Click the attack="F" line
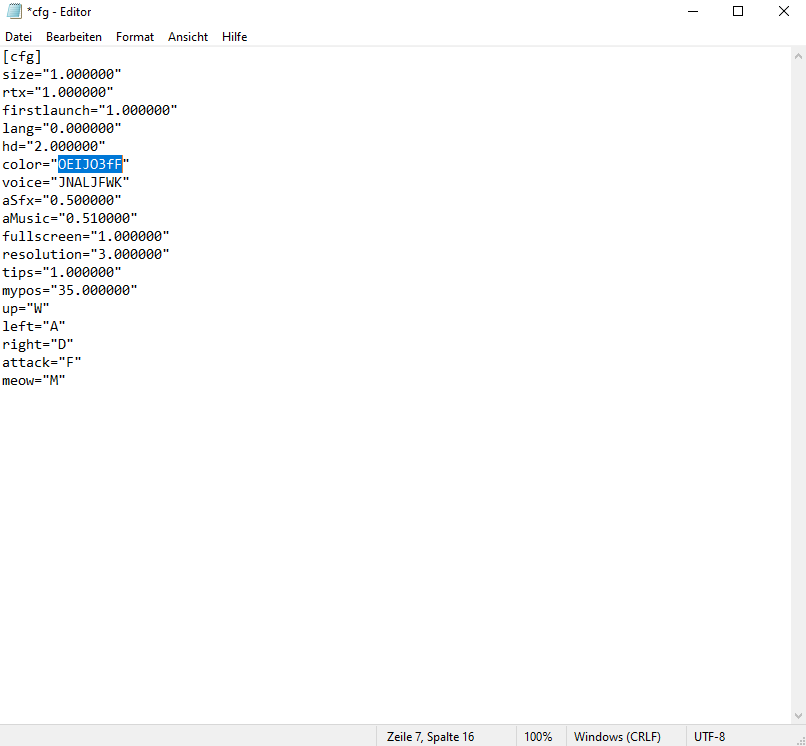 pos(42,362)
